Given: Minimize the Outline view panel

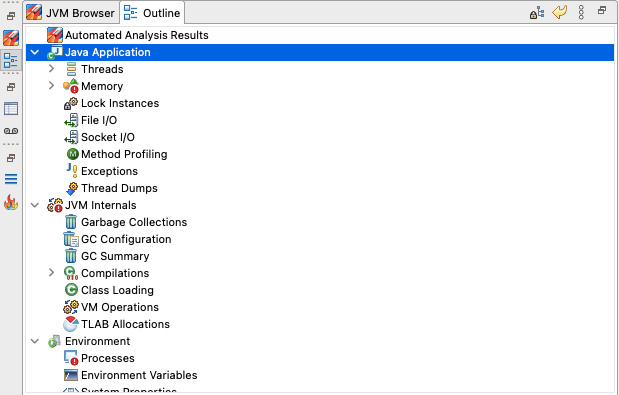Looking at the screenshot, I should 602,10.
